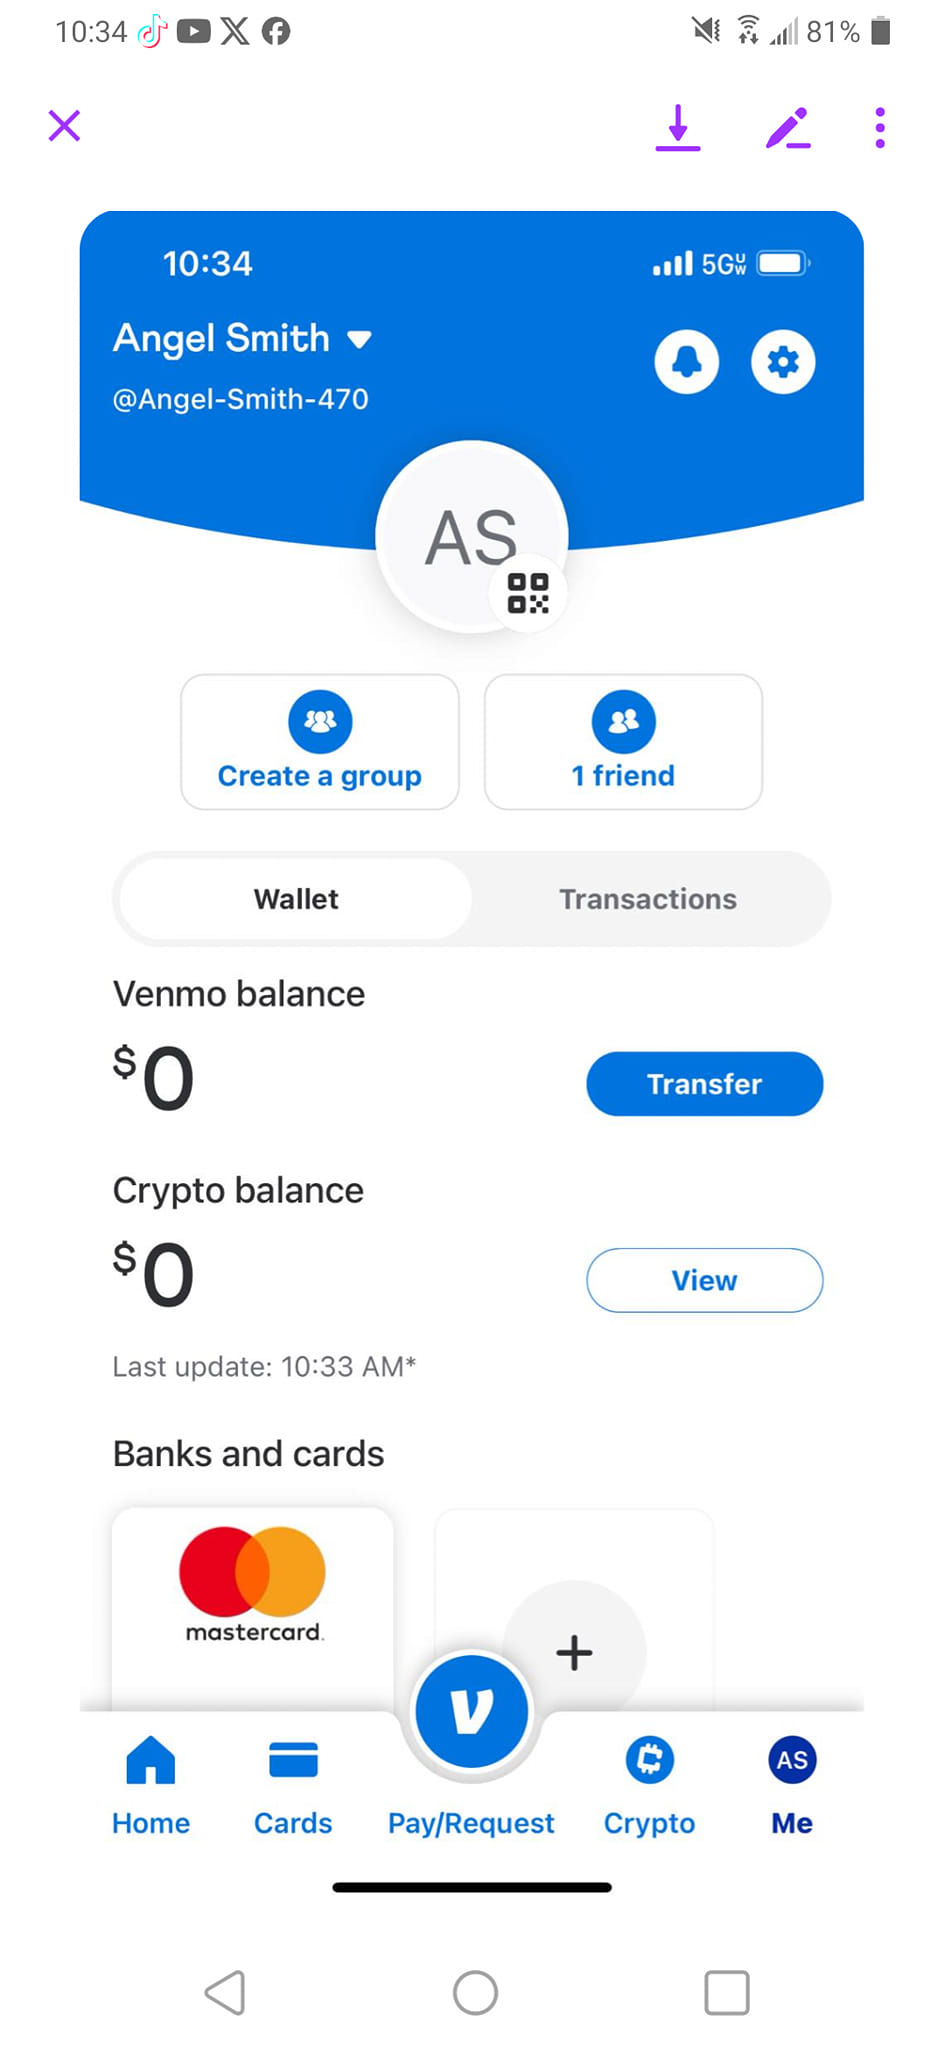View the crypto balance
The width and height of the screenshot is (945, 2048).
[705, 1280]
